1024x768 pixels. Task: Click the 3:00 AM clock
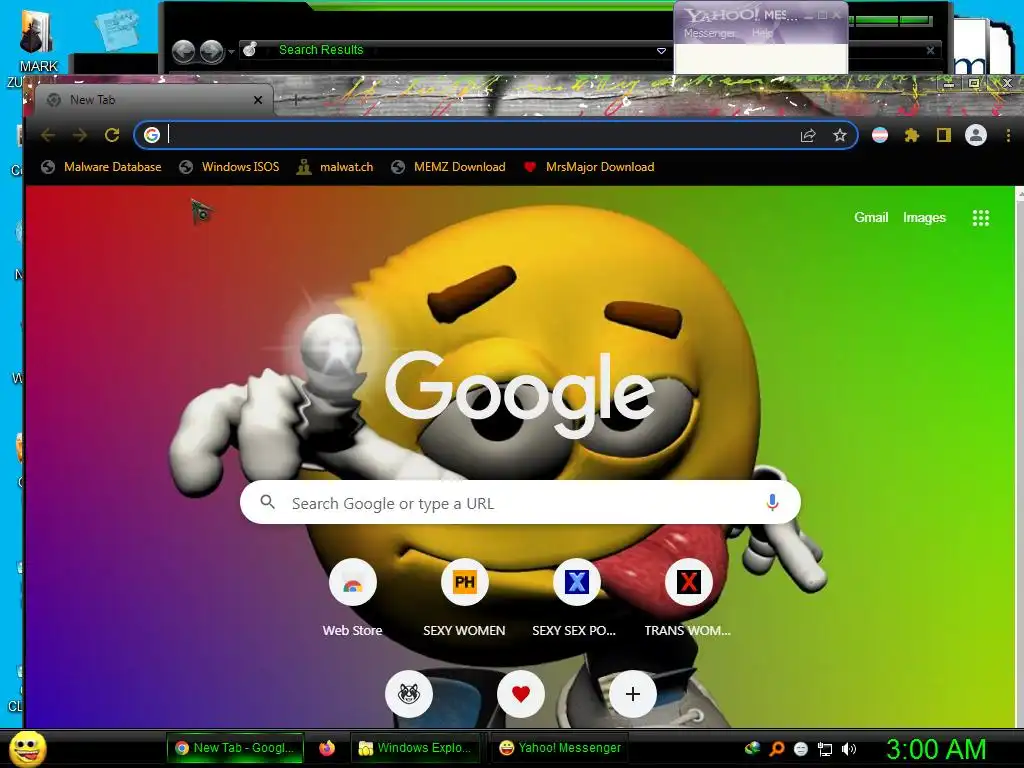[x=936, y=749]
